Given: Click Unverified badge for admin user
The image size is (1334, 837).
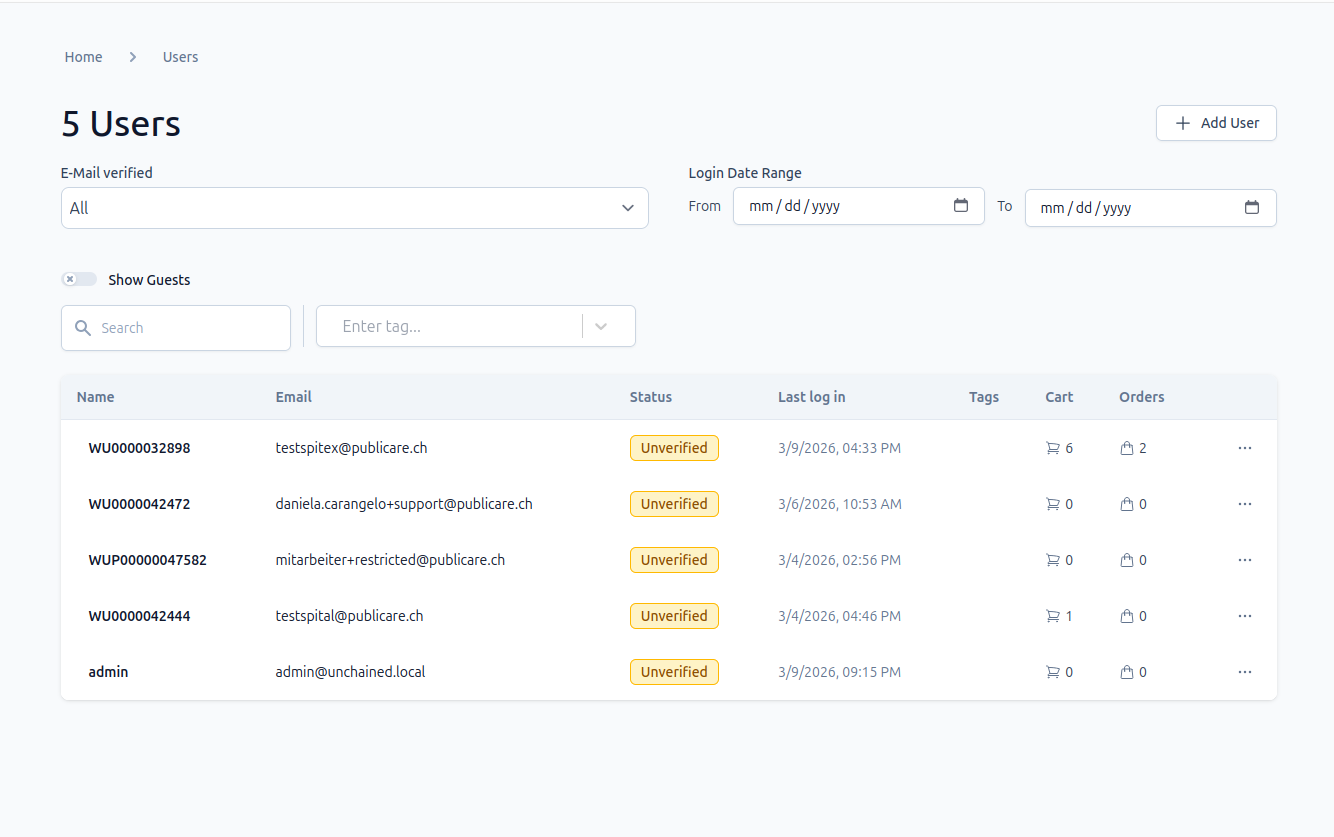Looking at the screenshot, I should 674,672.
